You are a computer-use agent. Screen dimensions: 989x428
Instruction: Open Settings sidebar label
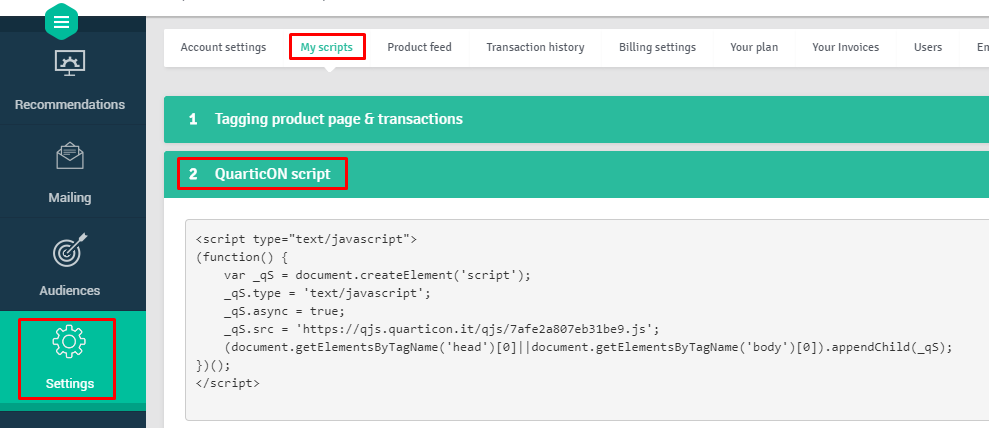pos(70,383)
